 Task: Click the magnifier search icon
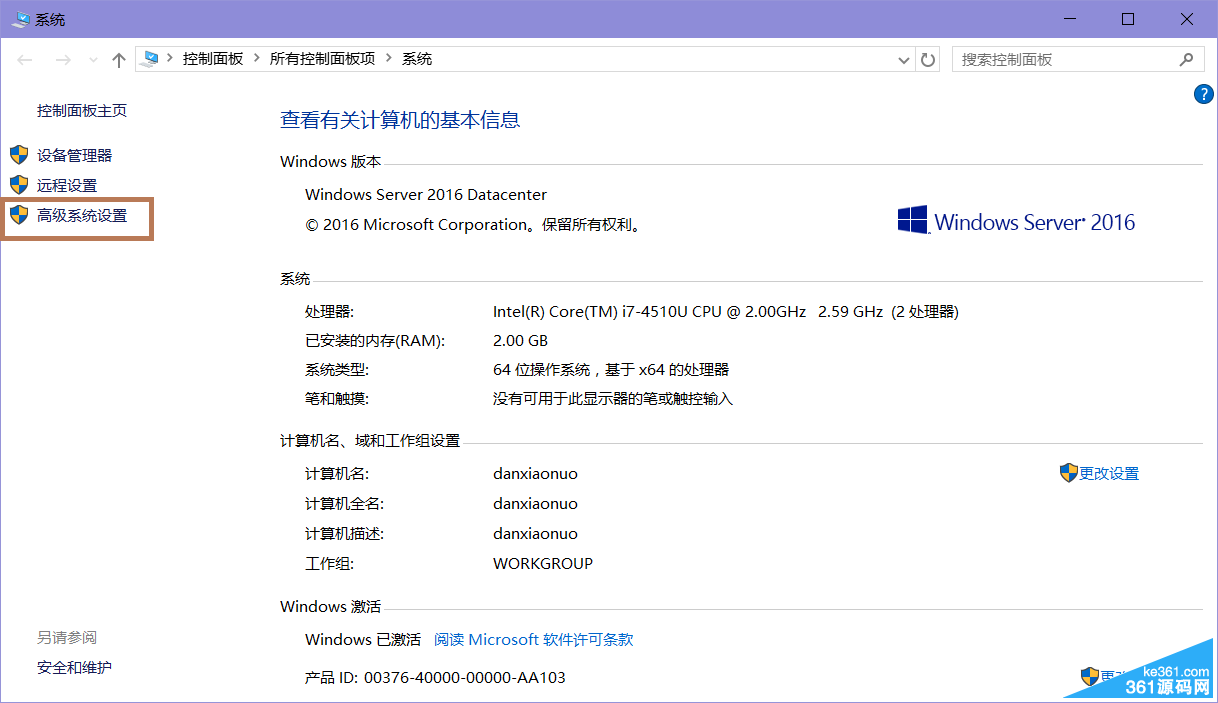(1187, 60)
